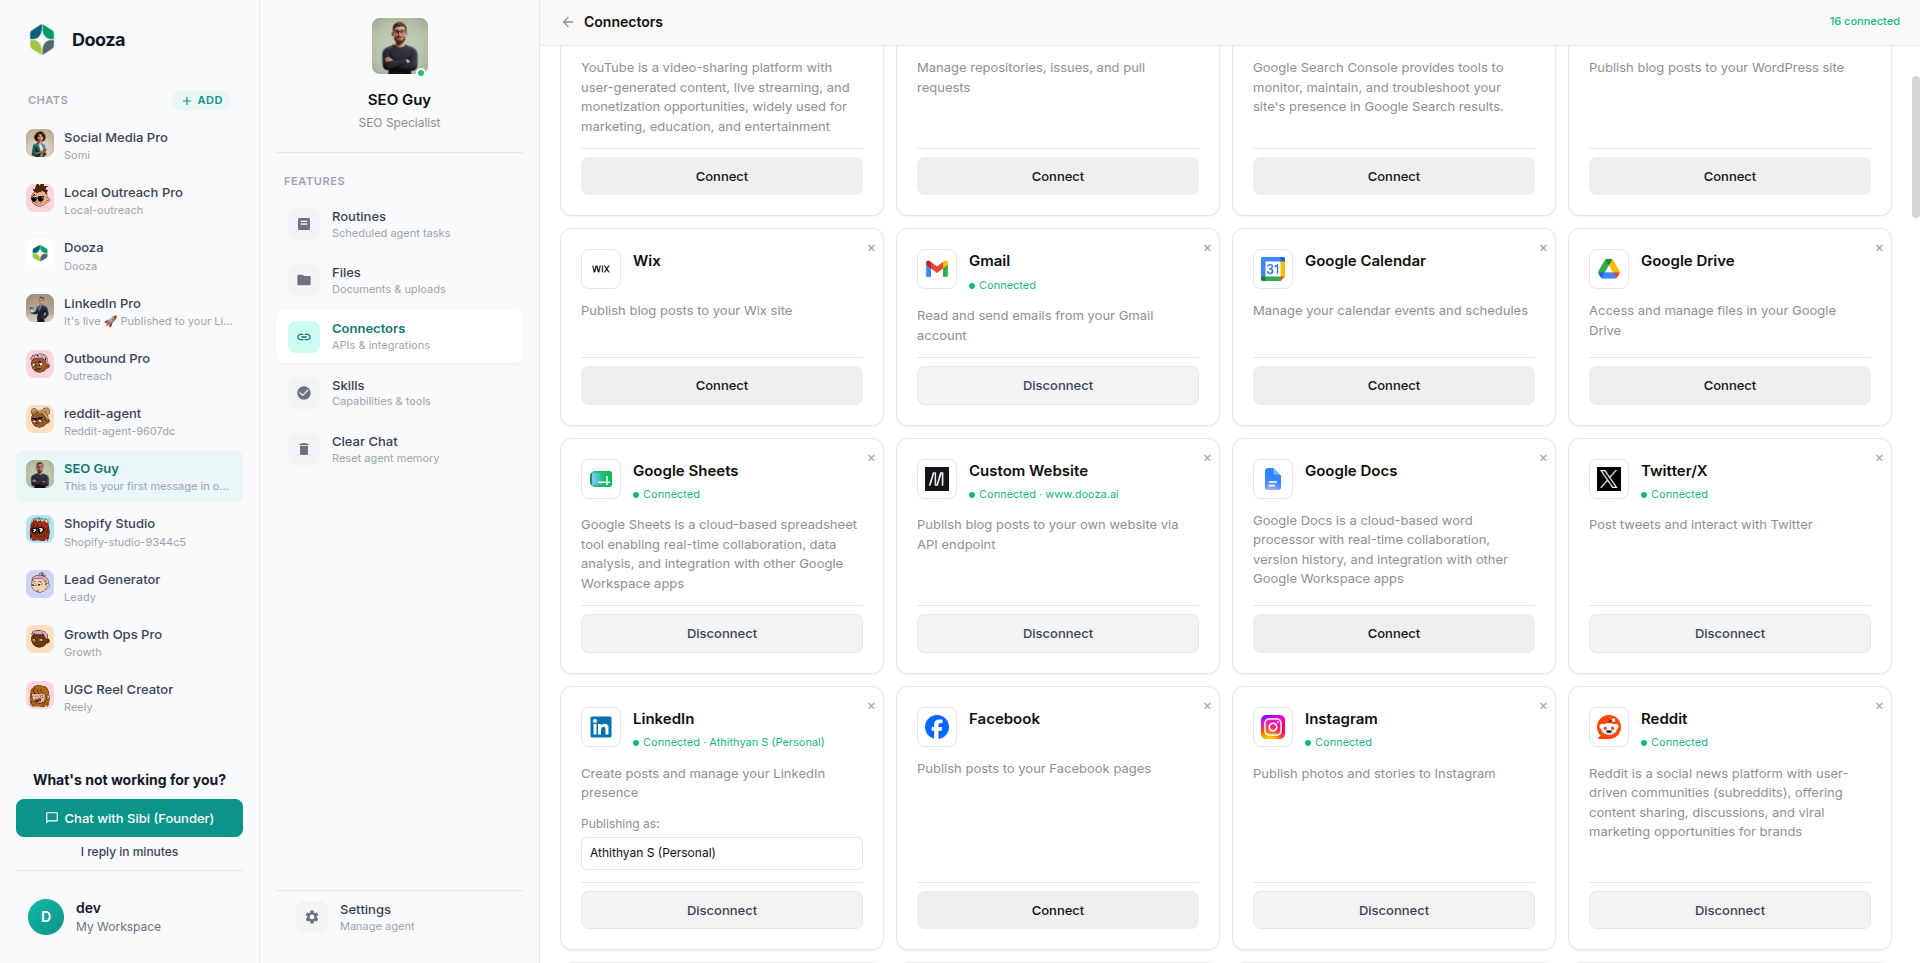
Task: Click the Reddit connector icon
Action: tap(1609, 727)
